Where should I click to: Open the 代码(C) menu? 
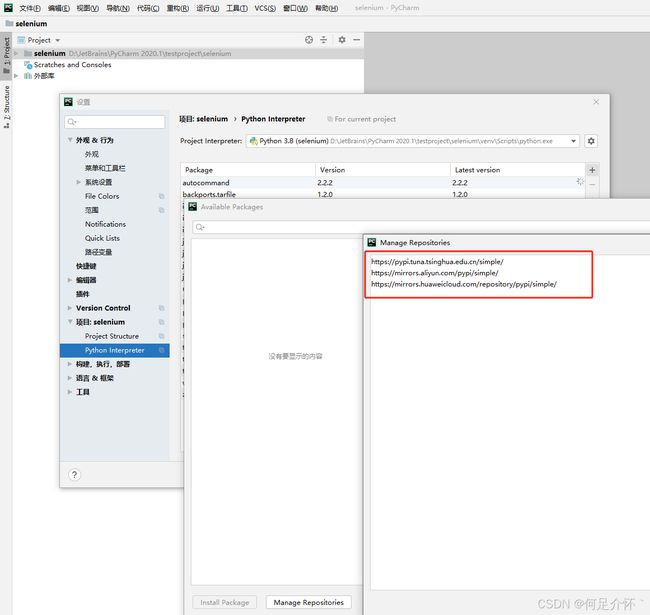(x=148, y=8)
